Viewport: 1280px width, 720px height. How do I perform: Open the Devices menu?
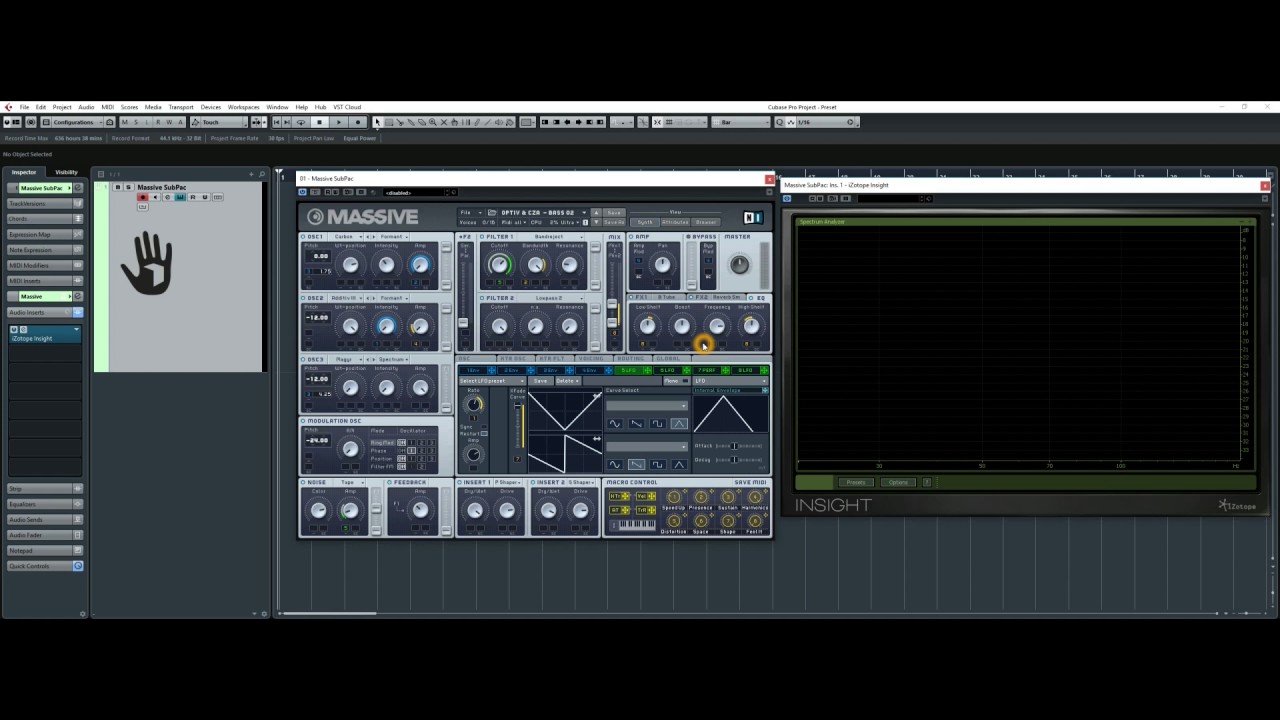[211, 107]
